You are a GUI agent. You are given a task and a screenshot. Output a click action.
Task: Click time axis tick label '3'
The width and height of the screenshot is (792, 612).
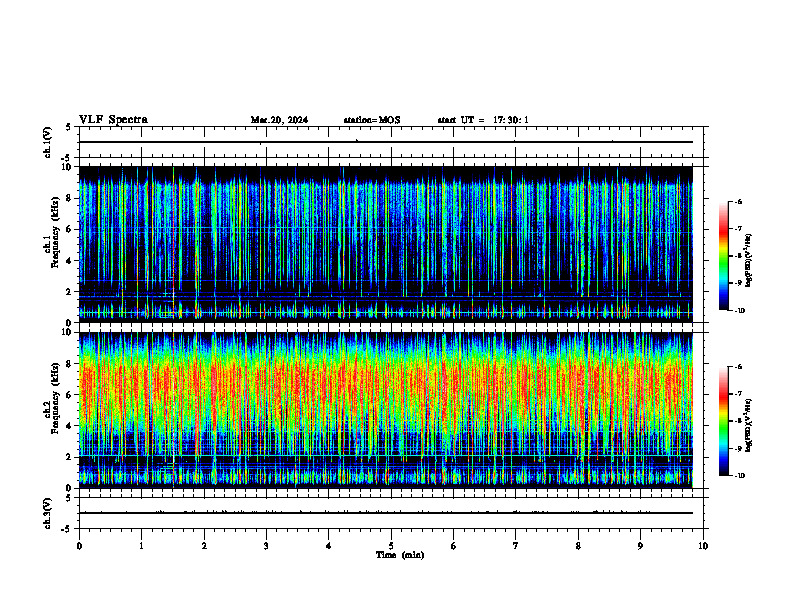(266, 546)
